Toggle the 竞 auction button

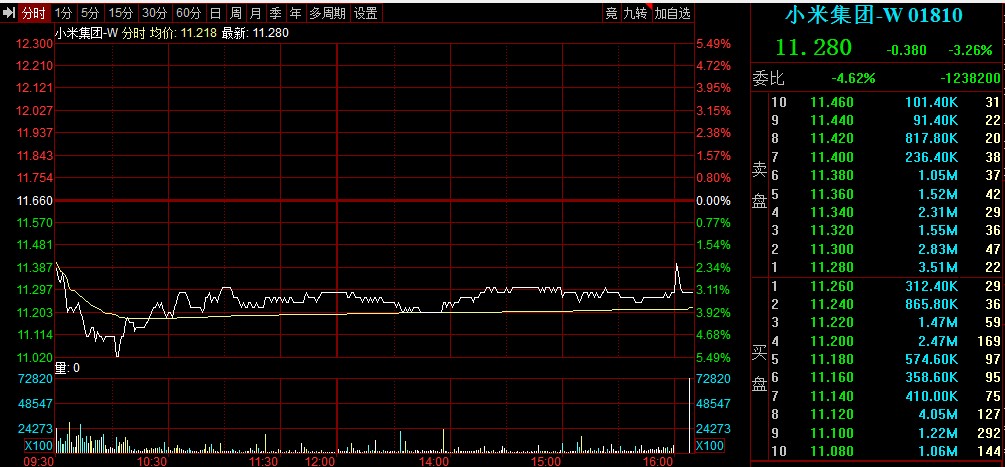[611, 13]
